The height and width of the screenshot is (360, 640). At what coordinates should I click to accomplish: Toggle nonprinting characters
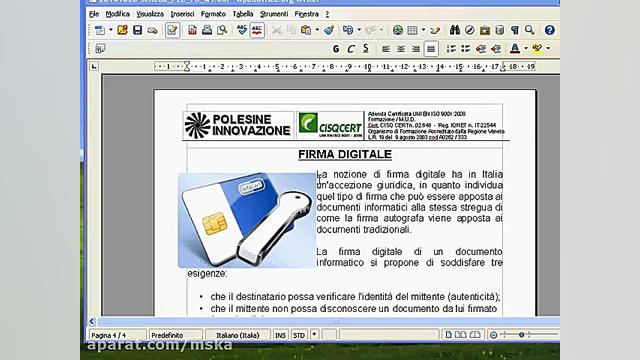[515, 30]
